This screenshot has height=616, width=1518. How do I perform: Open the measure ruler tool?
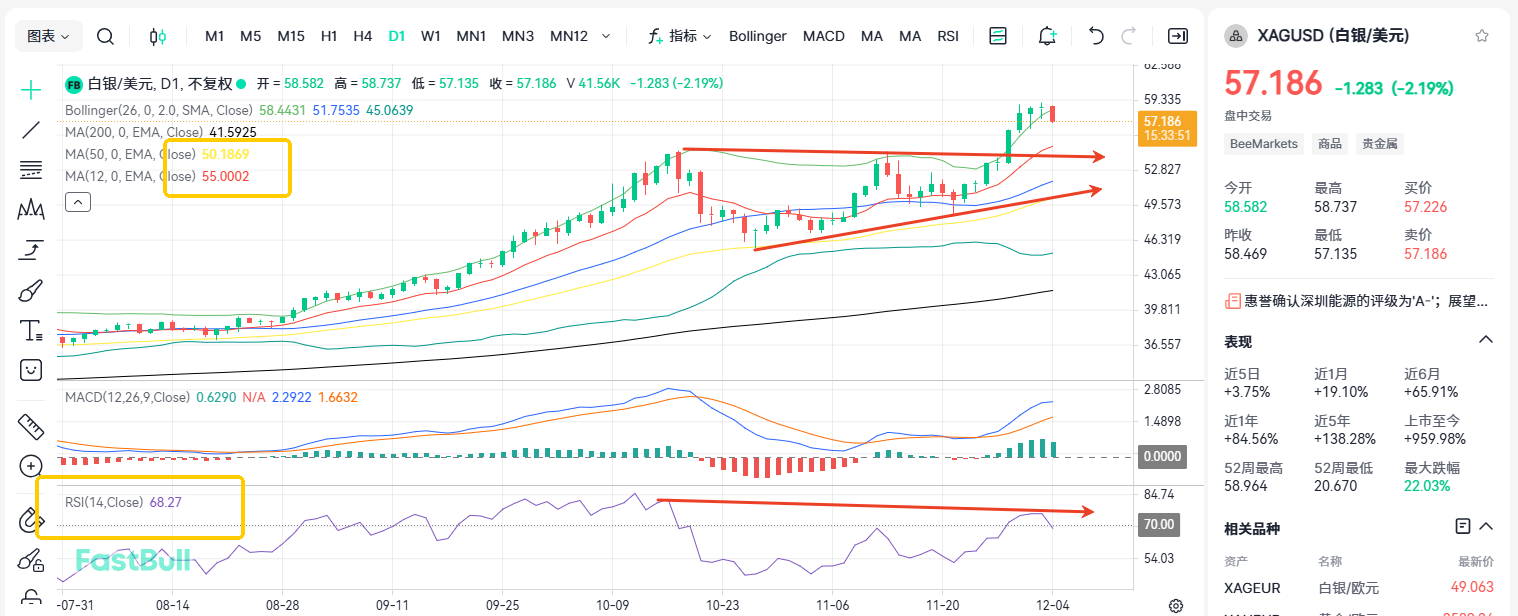(x=30, y=426)
